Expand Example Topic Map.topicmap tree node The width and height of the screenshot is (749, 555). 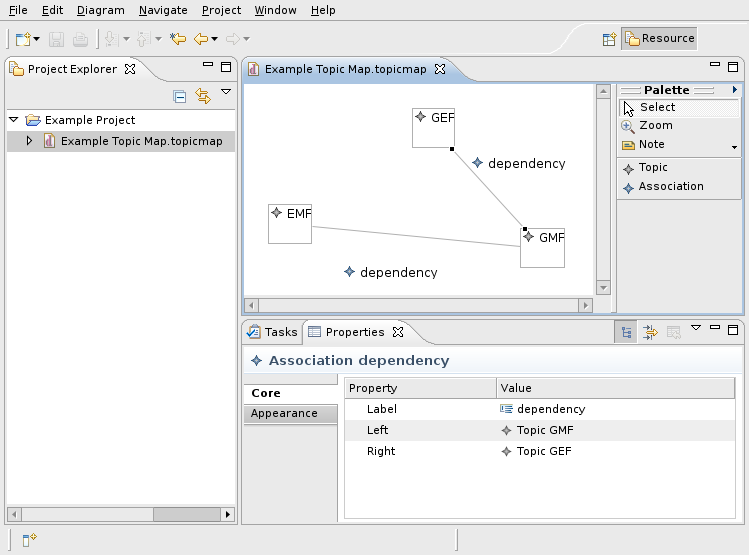click(x=29, y=141)
